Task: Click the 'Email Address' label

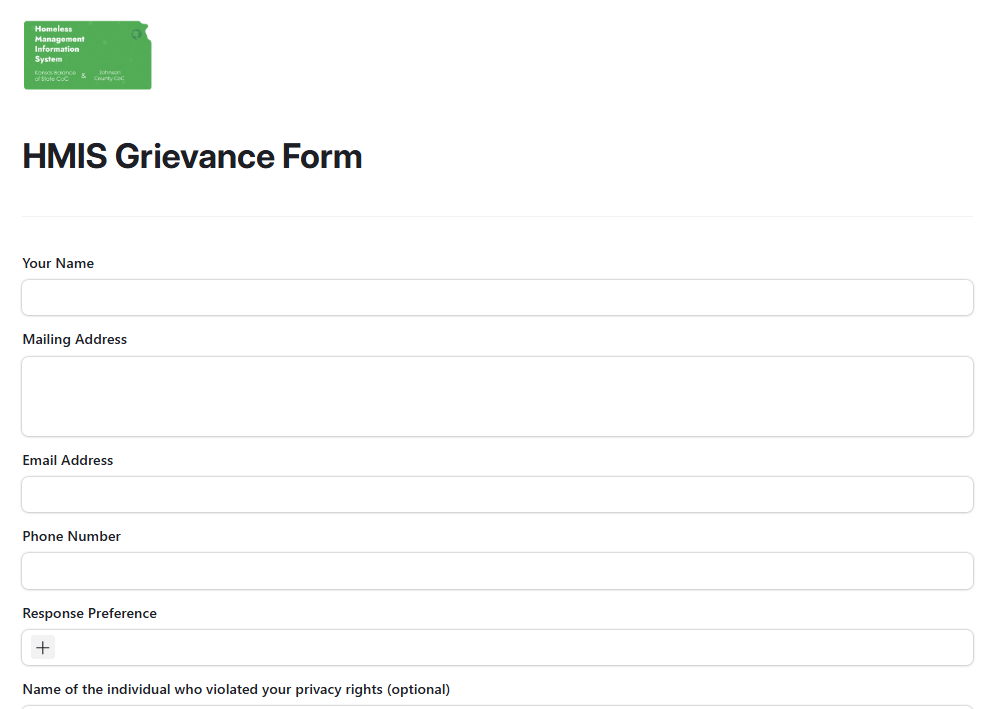Action: pyautogui.click(x=68, y=461)
